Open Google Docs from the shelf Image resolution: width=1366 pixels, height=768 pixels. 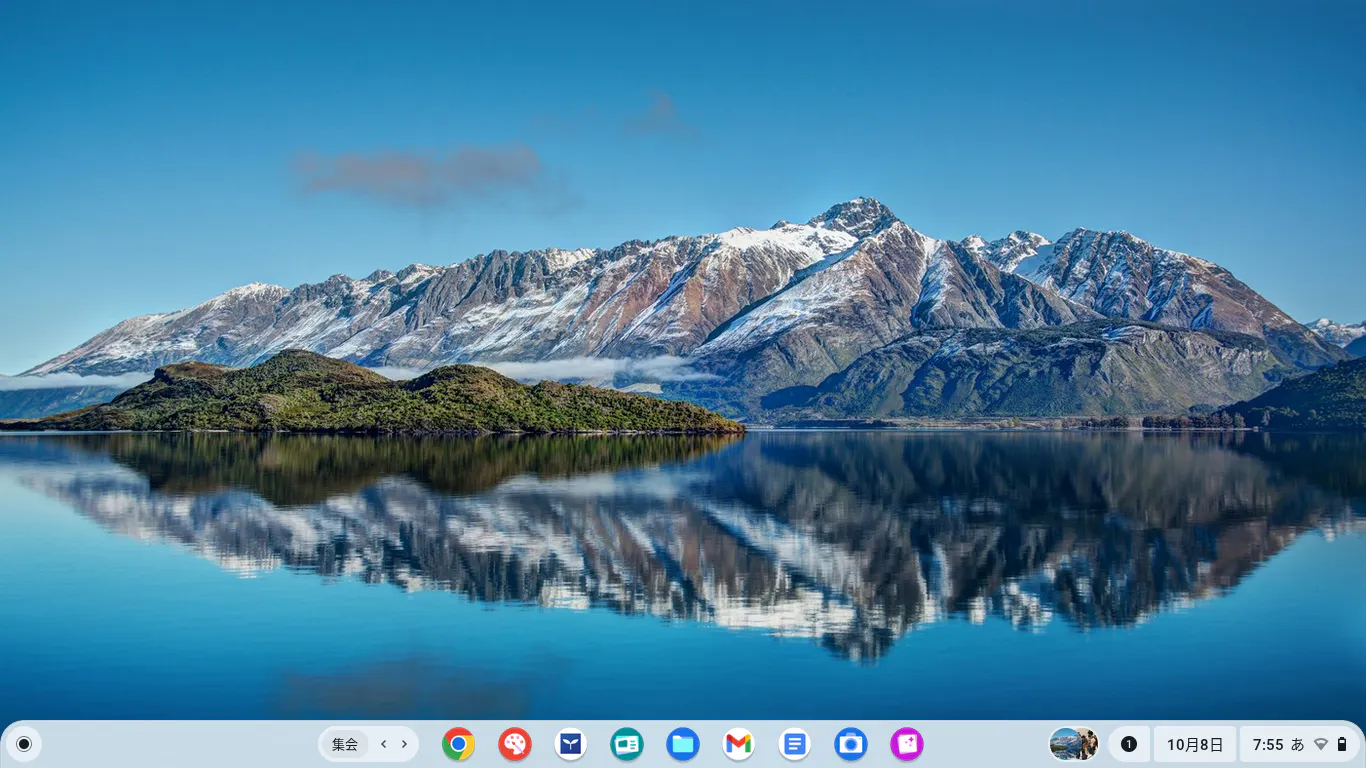click(795, 744)
